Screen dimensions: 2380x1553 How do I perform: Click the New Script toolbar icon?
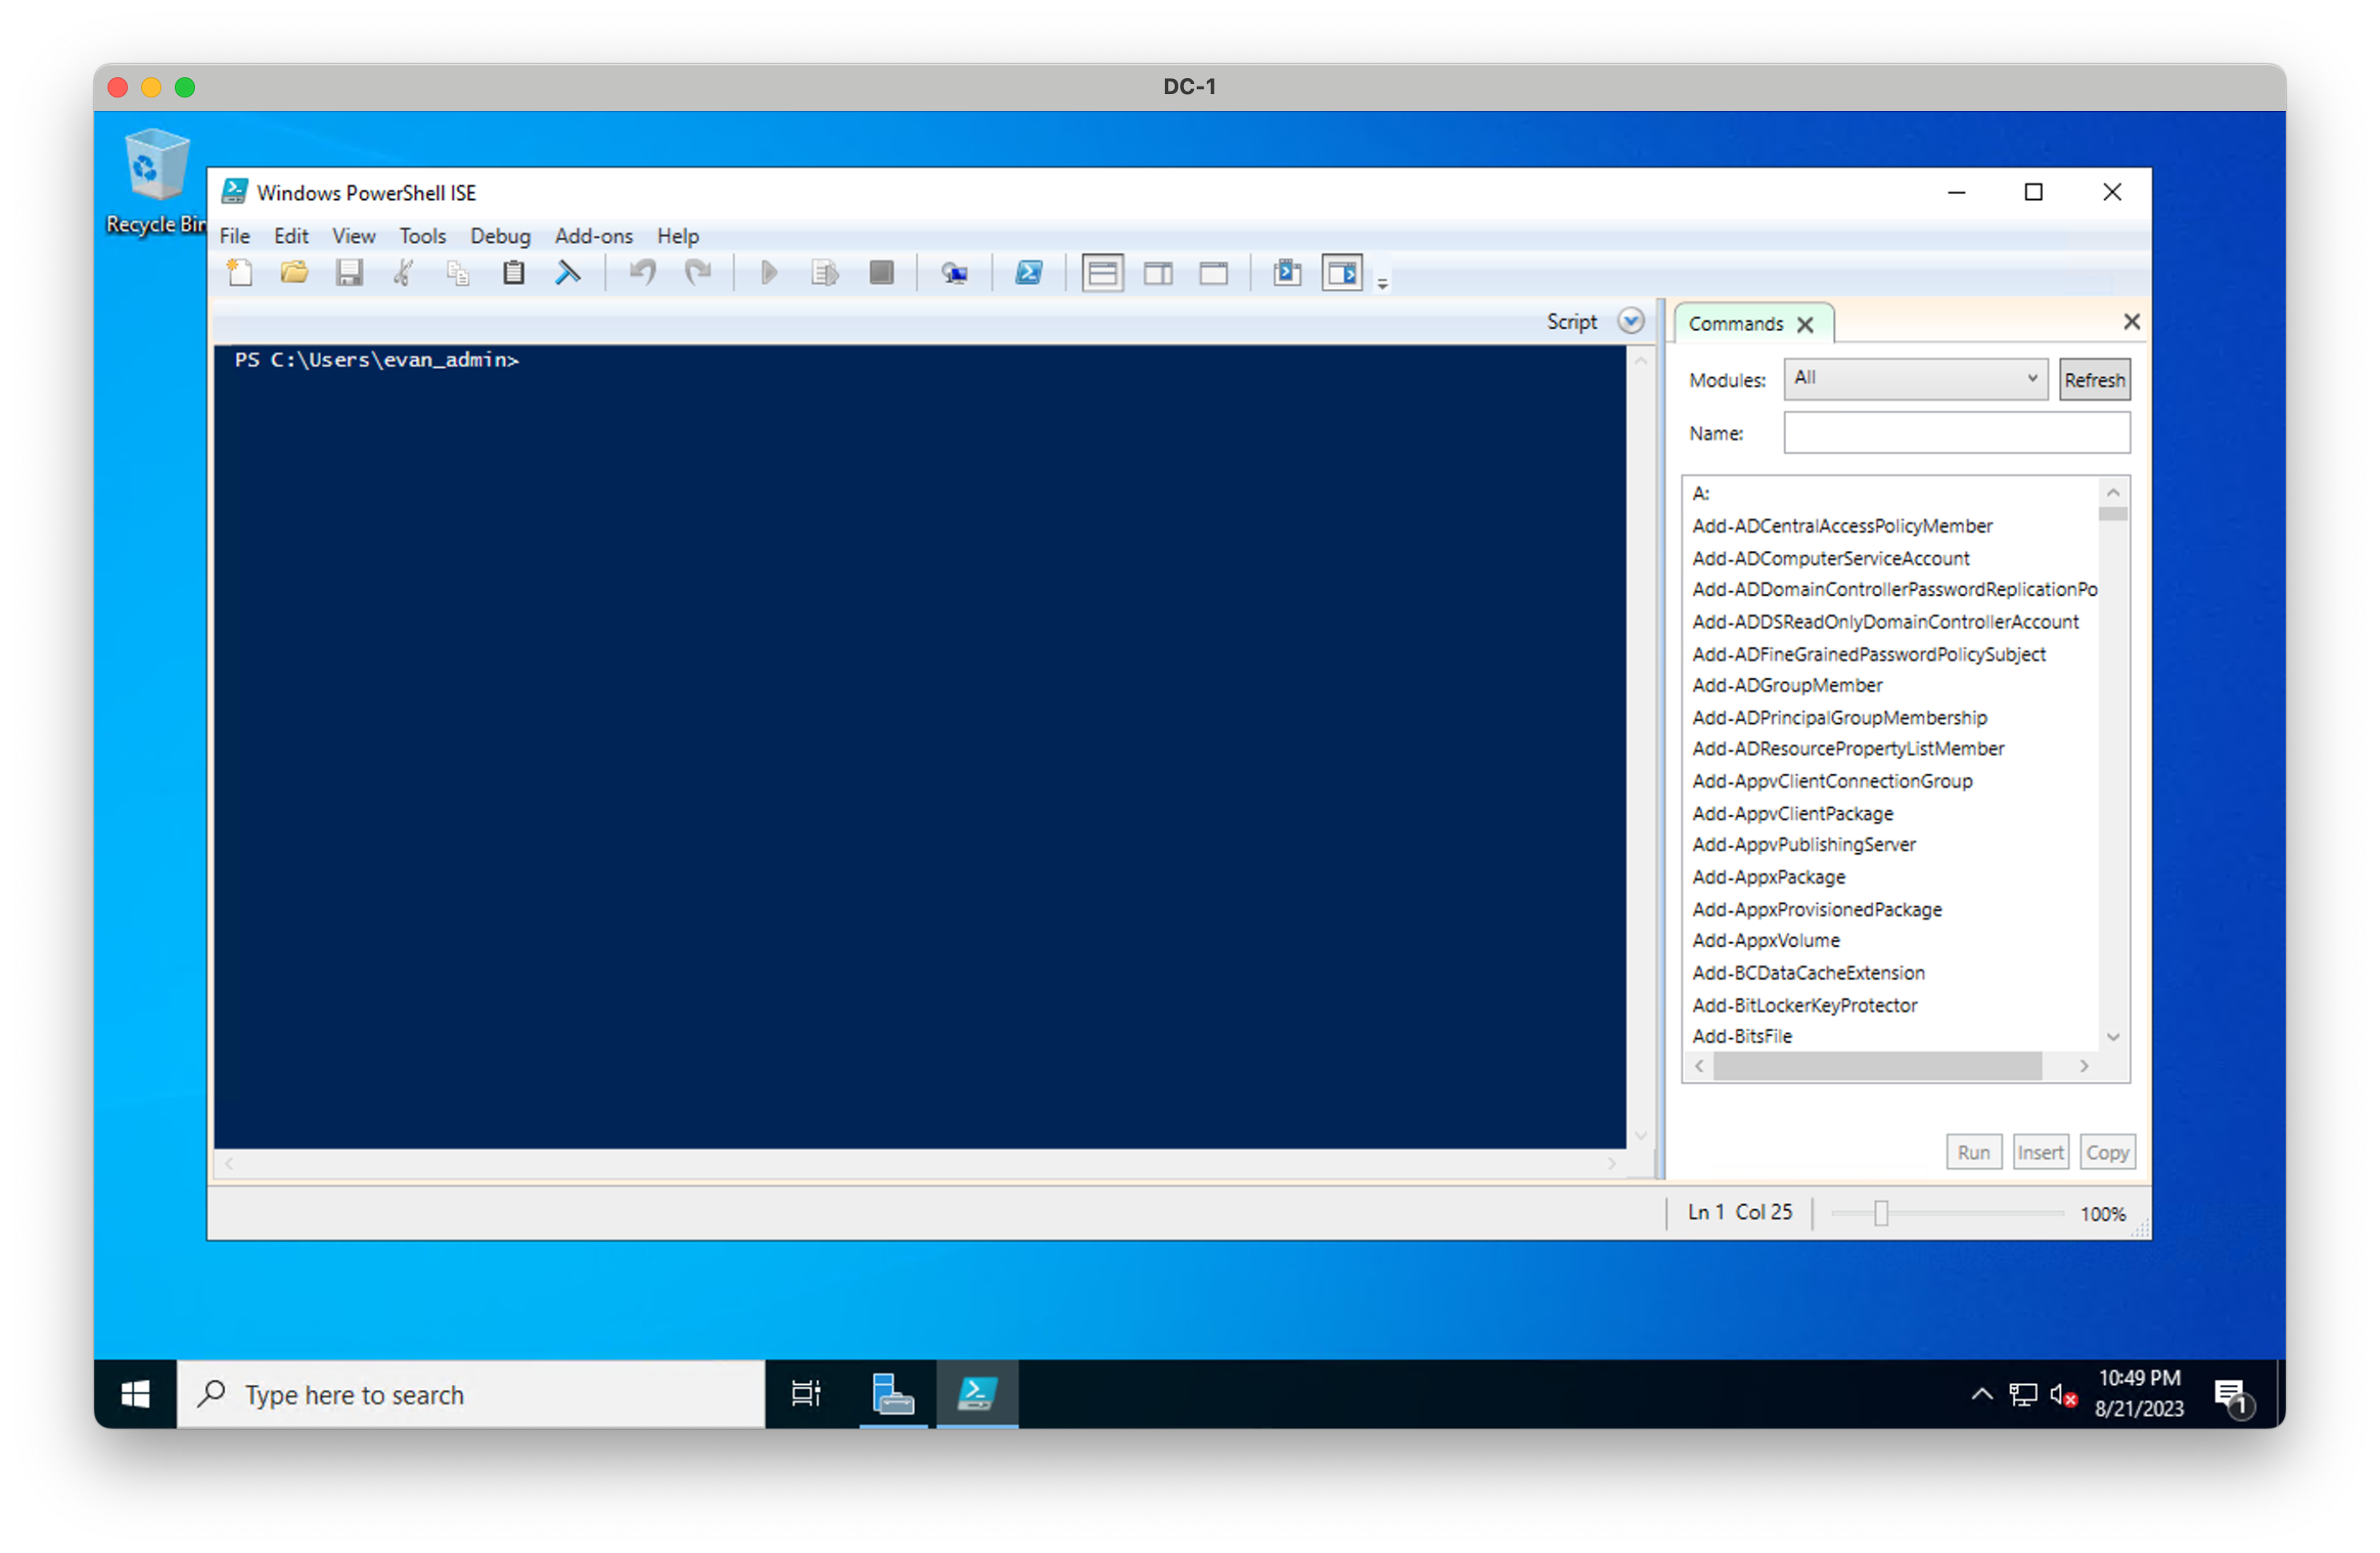240,273
